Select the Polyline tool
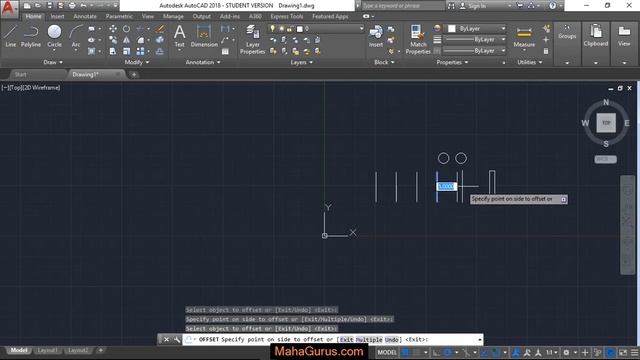This screenshot has width=640, height=360. pyautogui.click(x=31, y=36)
